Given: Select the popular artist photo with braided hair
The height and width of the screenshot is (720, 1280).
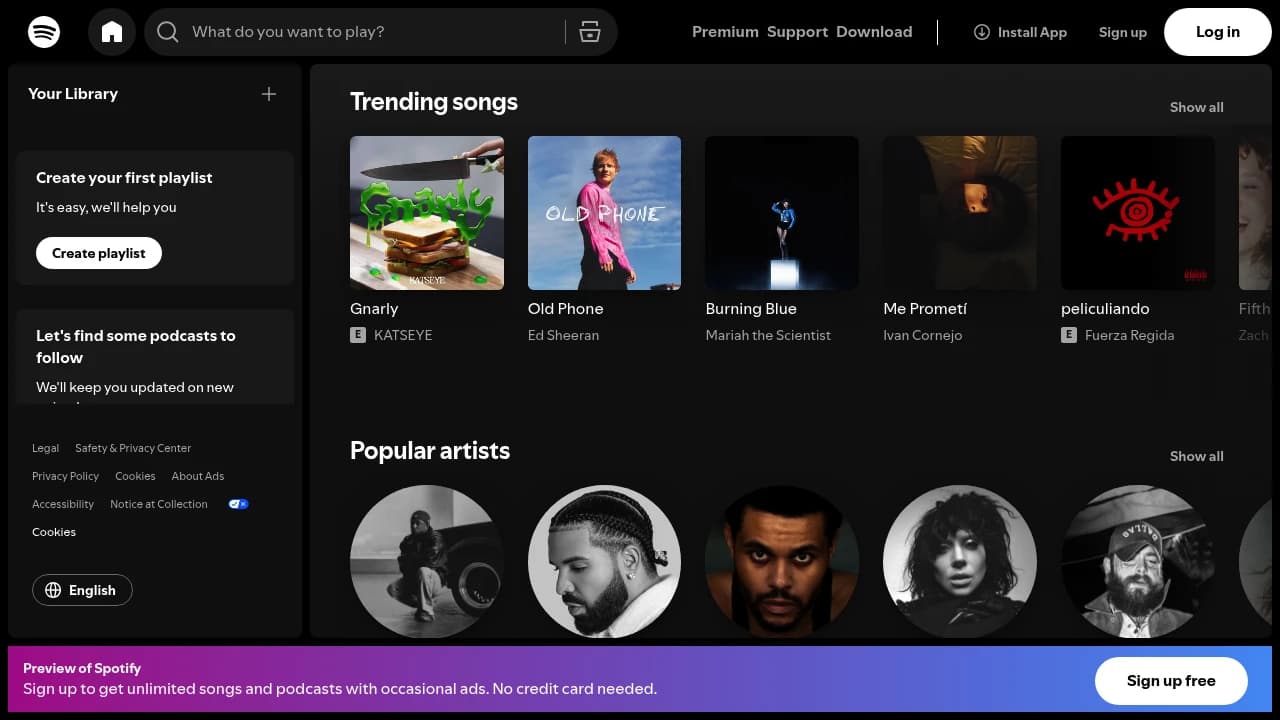Looking at the screenshot, I should tap(604, 561).
